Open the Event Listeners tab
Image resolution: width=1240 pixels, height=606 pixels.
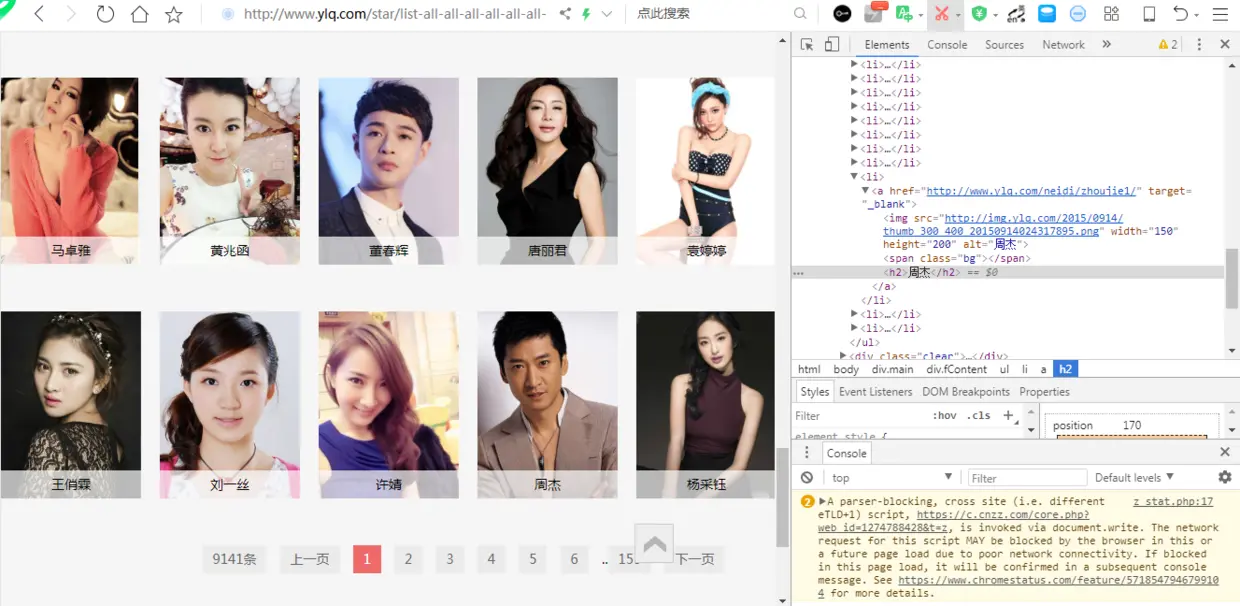[875, 392]
